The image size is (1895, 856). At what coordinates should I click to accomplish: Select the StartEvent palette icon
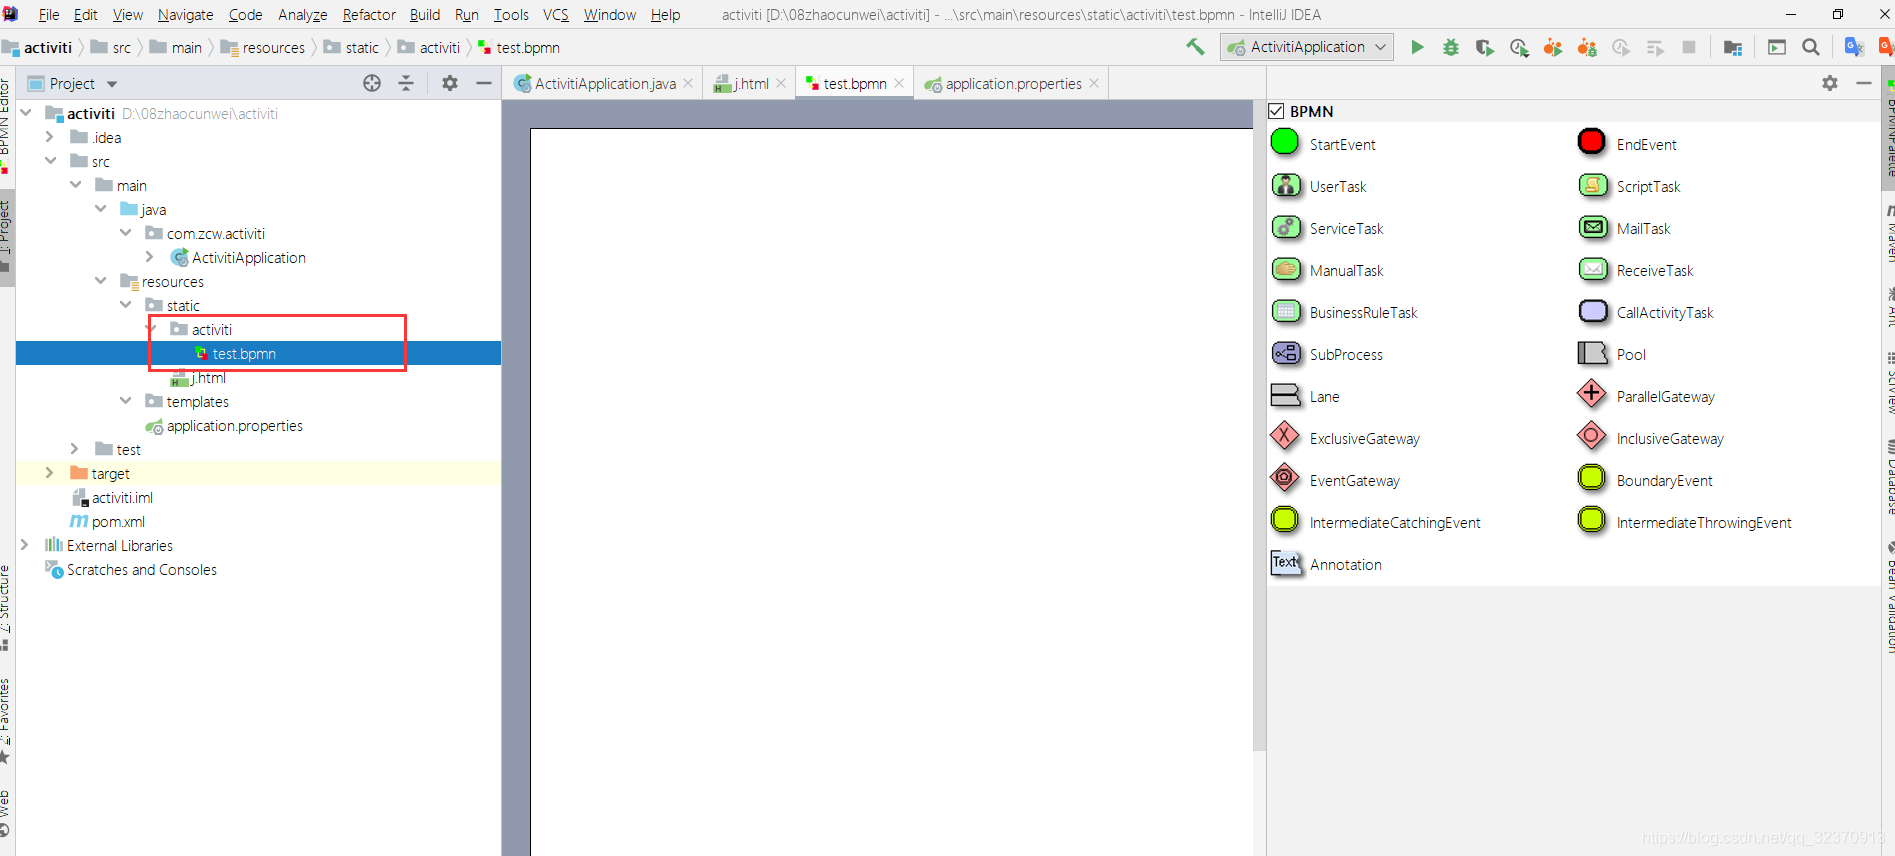coord(1285,143)
